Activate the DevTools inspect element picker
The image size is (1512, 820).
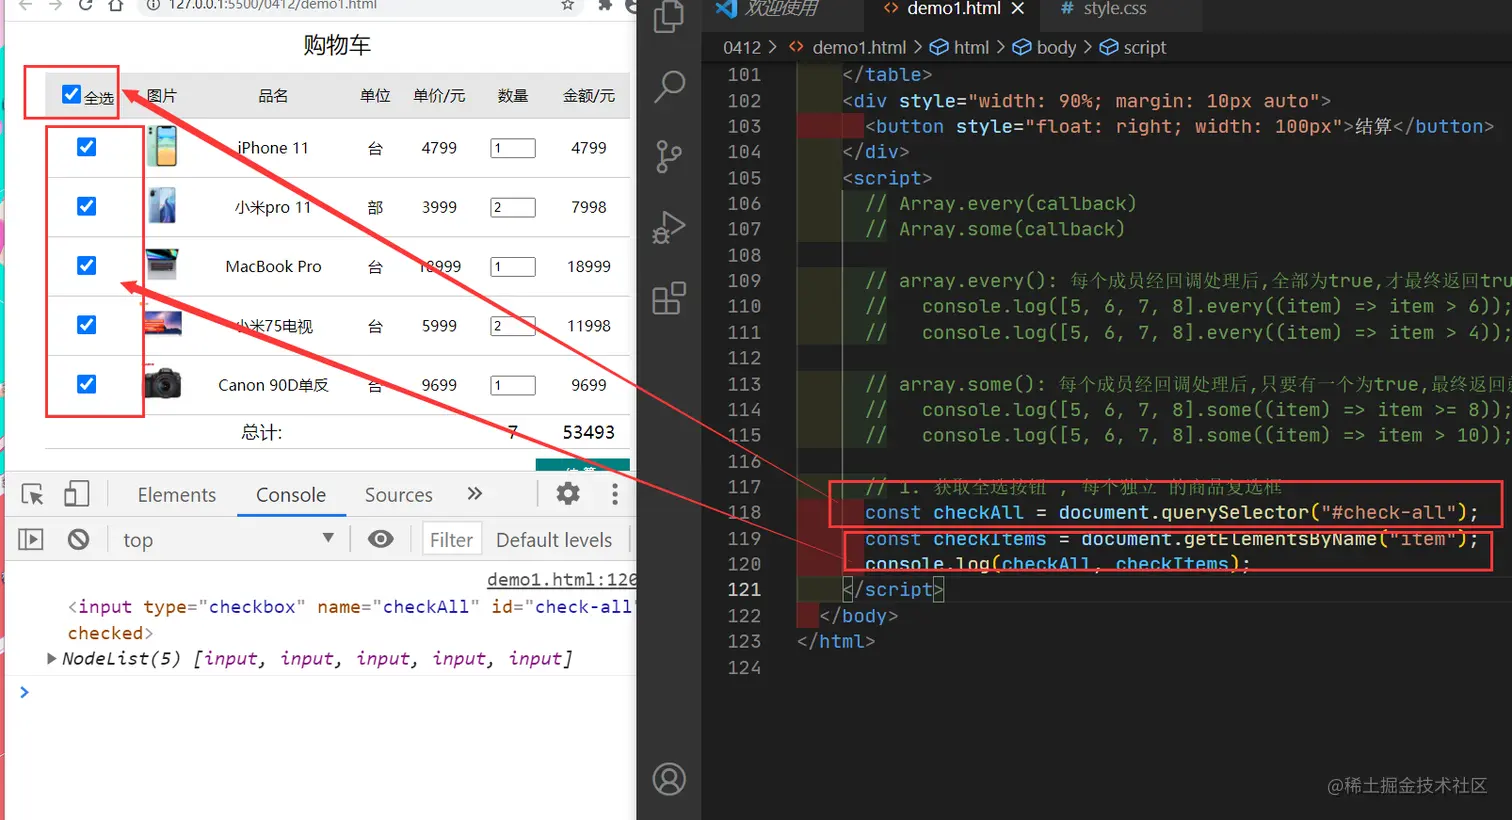33,495
